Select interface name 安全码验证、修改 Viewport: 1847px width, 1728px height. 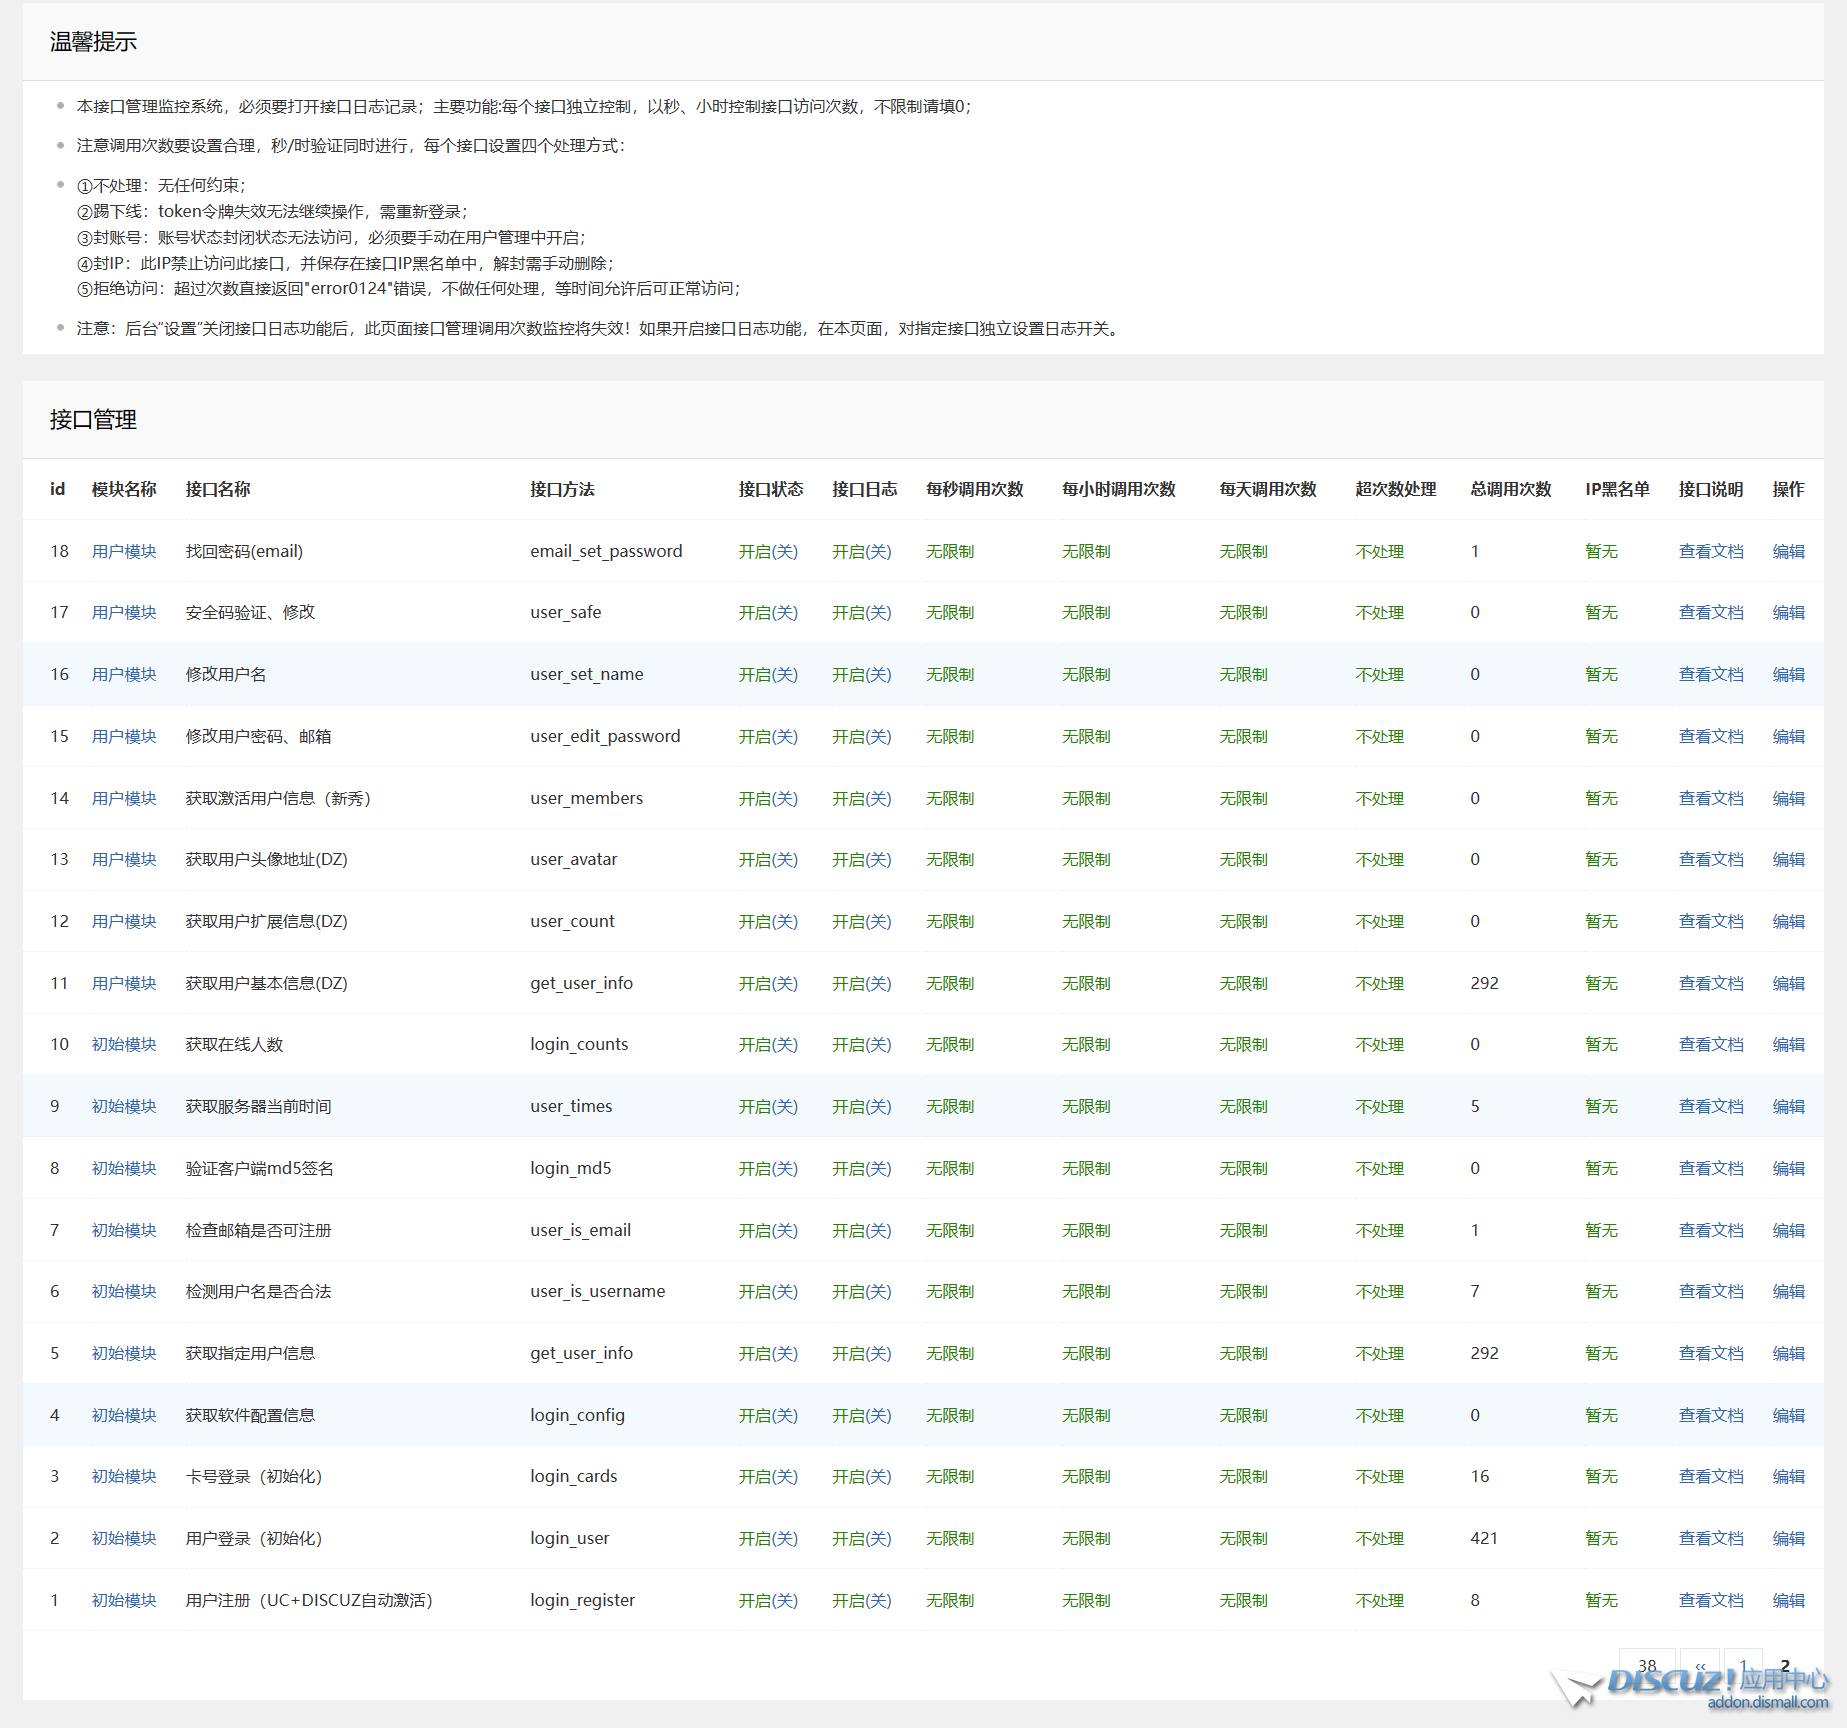click(250, 612)
